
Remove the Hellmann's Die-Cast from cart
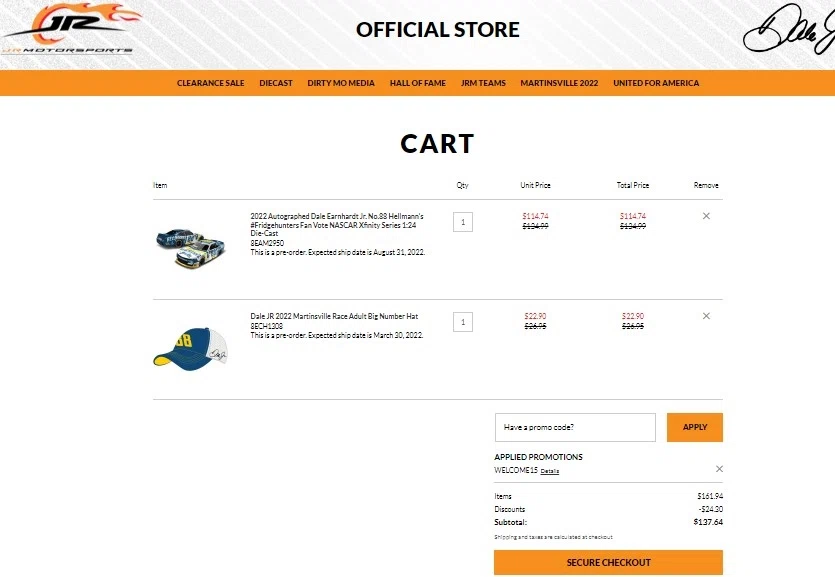pos(706,216)
